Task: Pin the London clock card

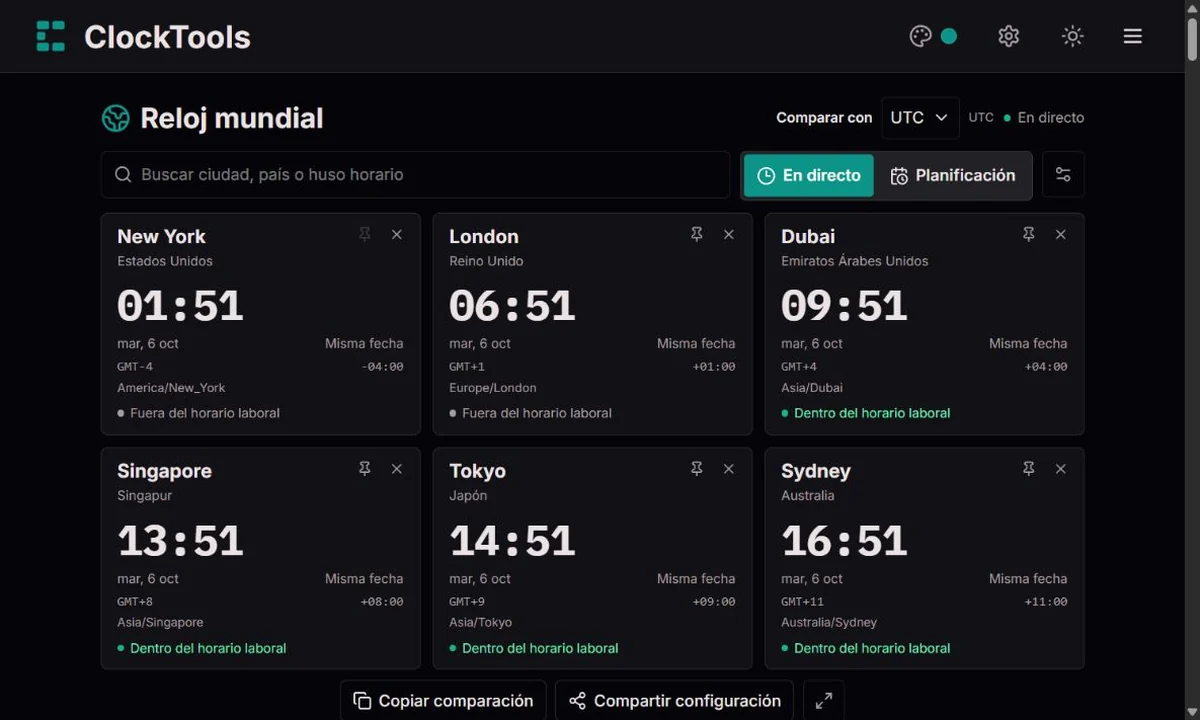Action: (697, 234)
